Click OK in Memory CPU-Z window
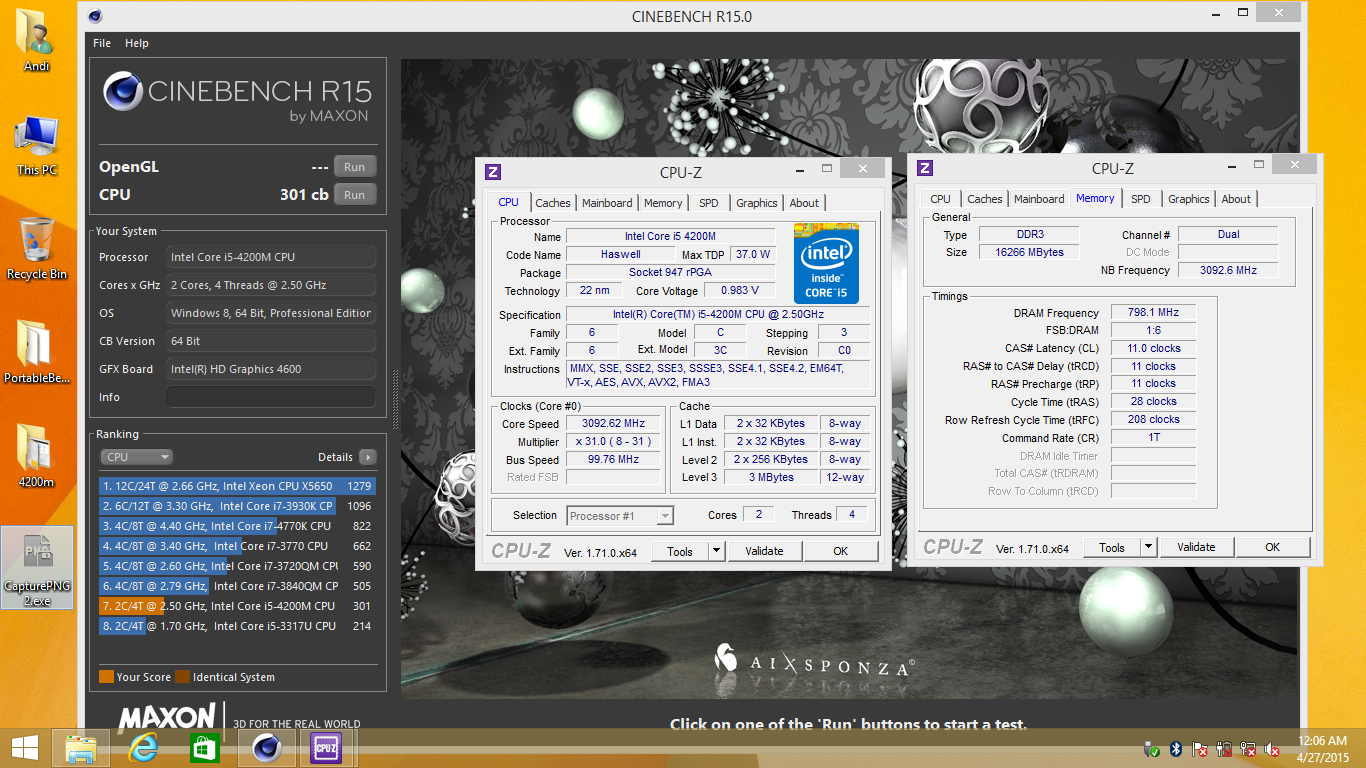 click(1273, 547)
